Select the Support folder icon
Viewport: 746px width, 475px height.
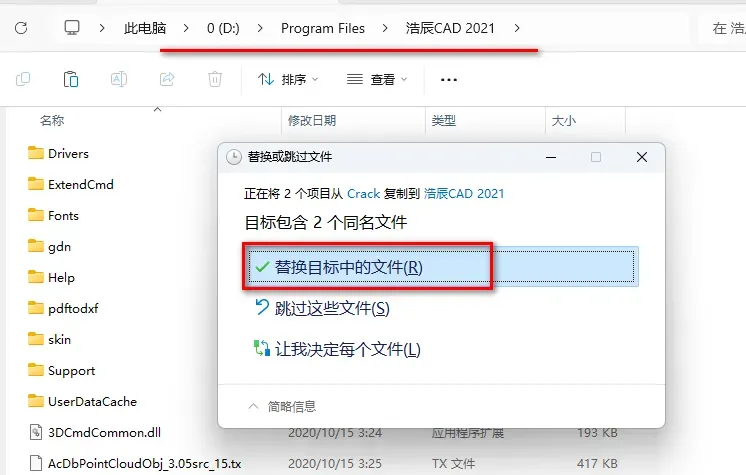coord(36,370)
